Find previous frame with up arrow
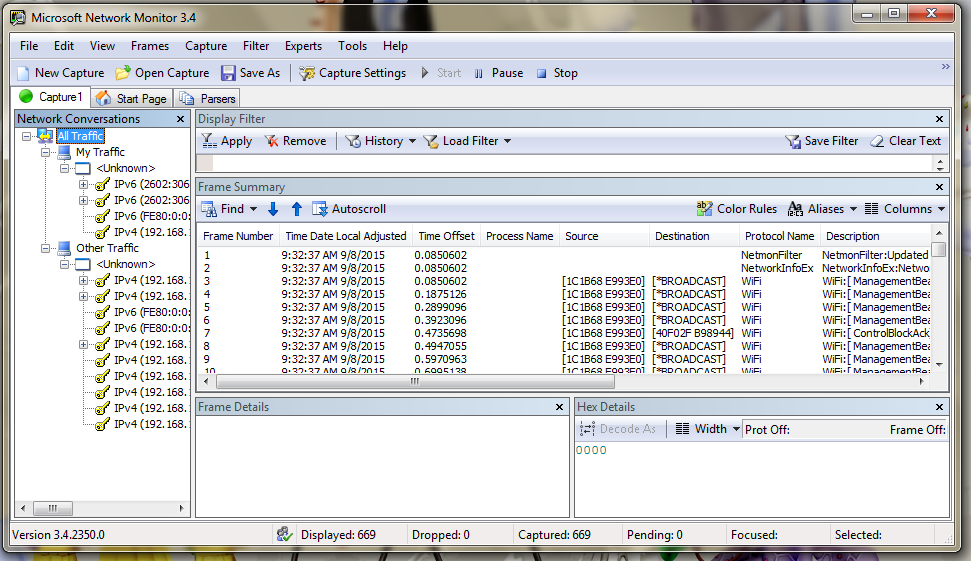This screenshot has width=971, height=561. [297, 209]
